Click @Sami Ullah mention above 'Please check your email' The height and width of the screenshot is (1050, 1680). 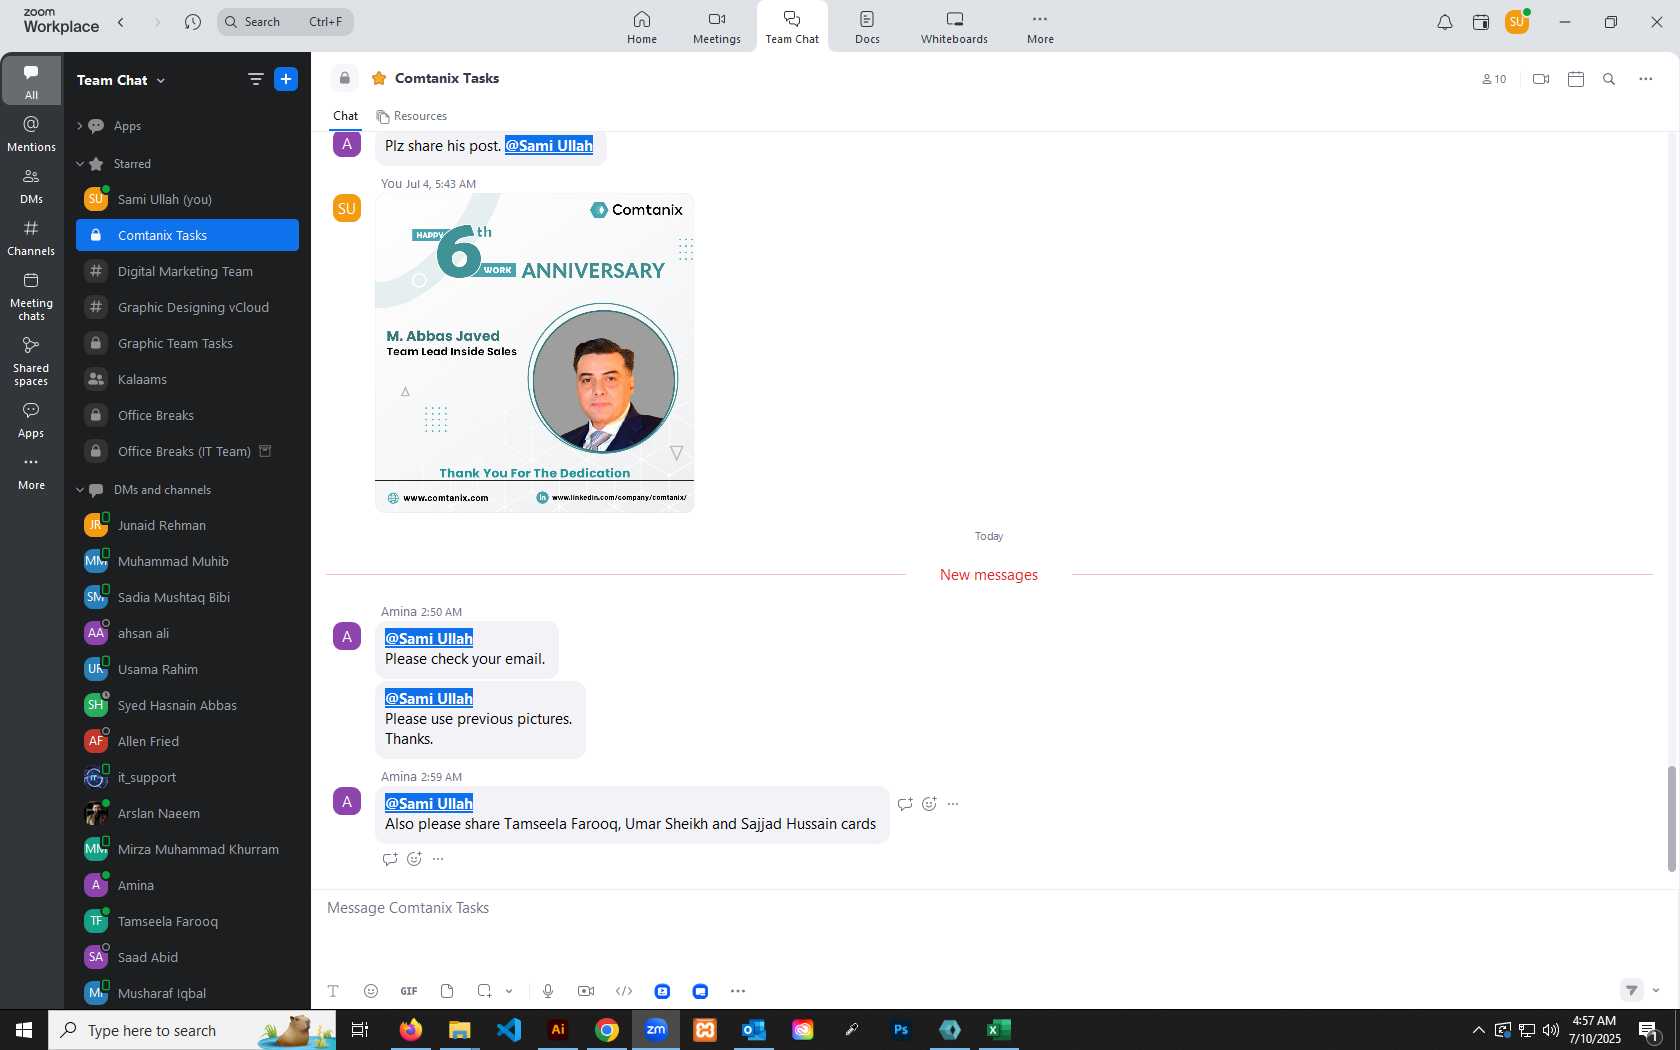pos(429,638)
